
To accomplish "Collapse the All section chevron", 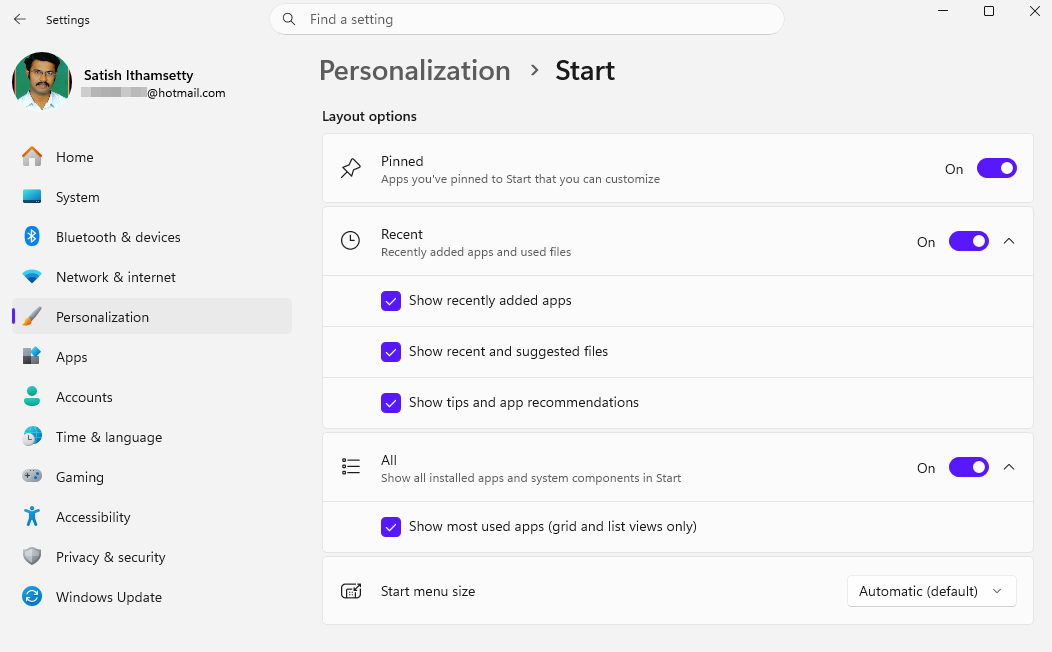I will click(x=1008, y=467).
